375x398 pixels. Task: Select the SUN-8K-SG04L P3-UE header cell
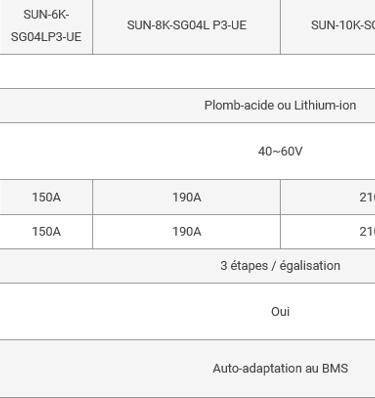187,26
